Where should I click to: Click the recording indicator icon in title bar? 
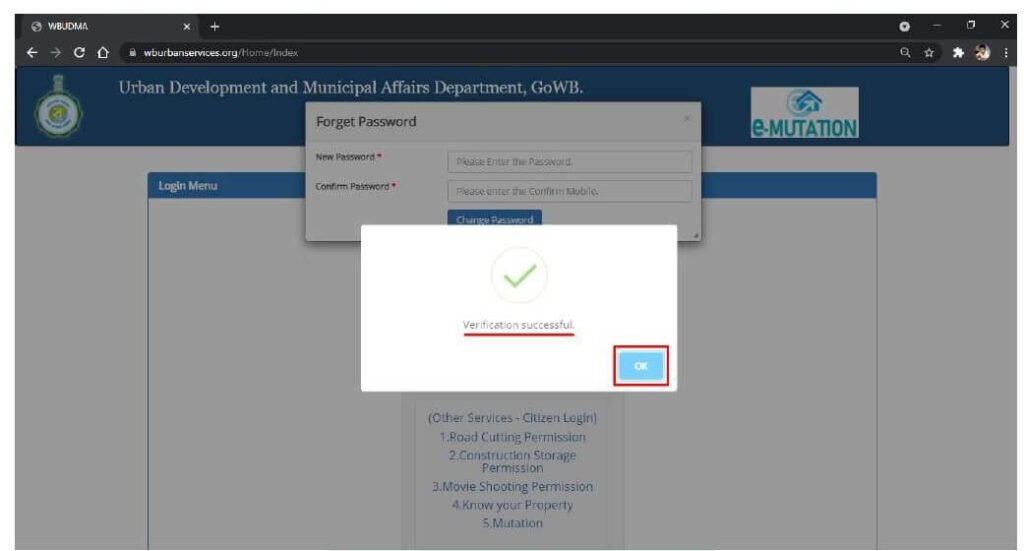tap(904, 26)
